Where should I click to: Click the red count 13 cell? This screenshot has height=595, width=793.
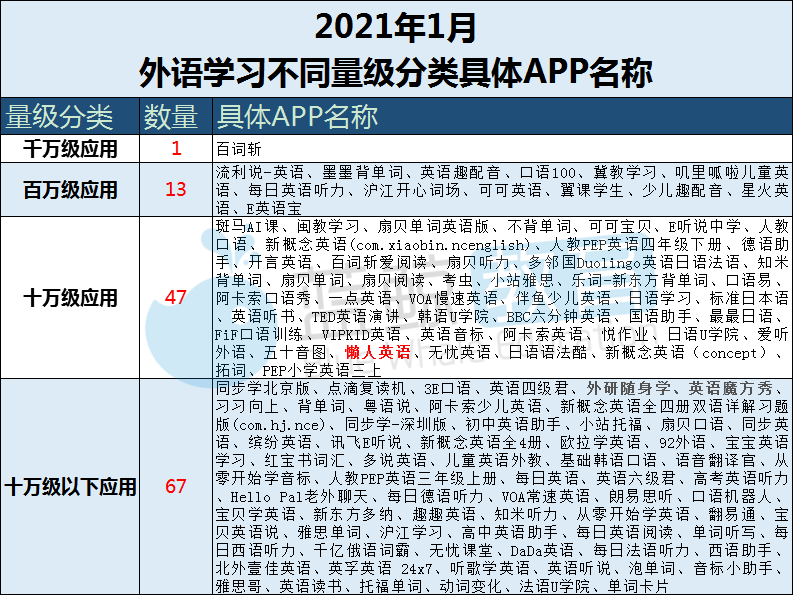(177, 190)
